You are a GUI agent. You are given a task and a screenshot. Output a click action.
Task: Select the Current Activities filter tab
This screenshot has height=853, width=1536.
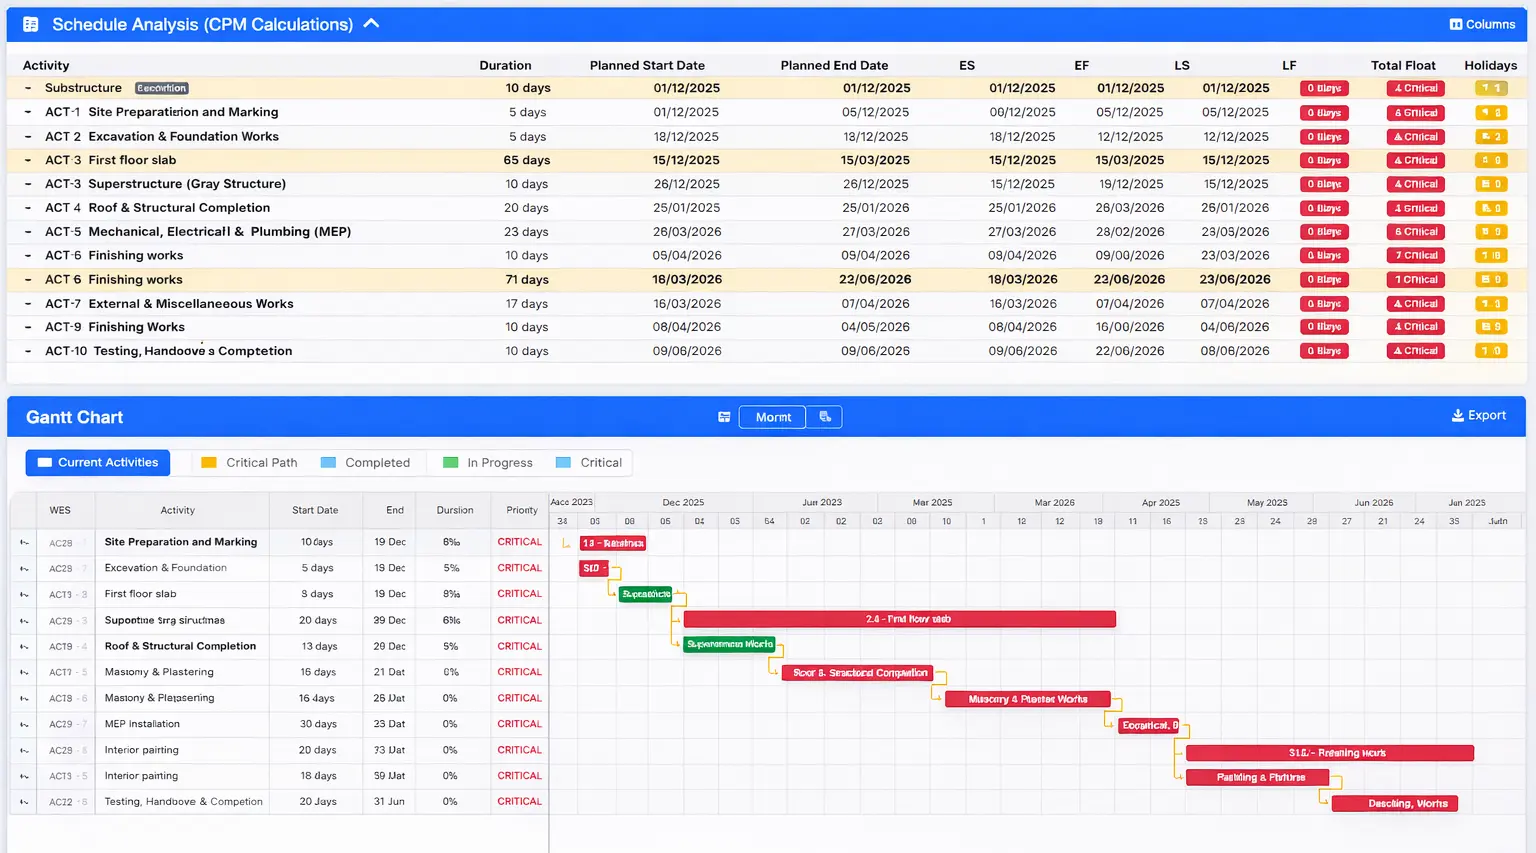(98, 462)
